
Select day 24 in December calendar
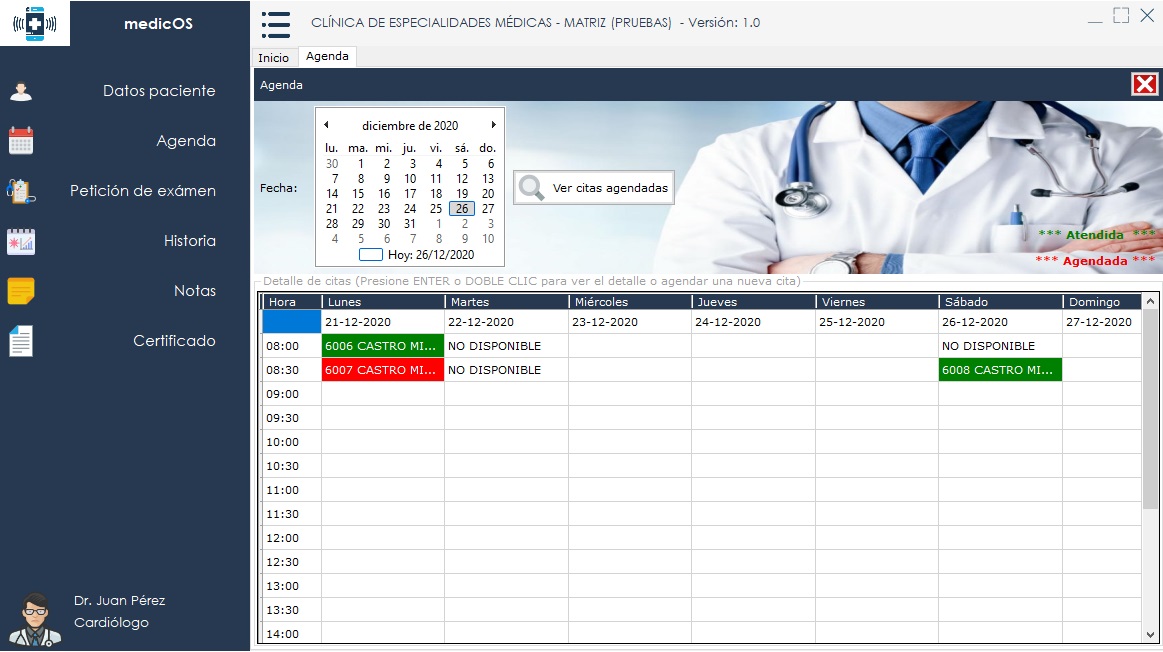[410, 209]
